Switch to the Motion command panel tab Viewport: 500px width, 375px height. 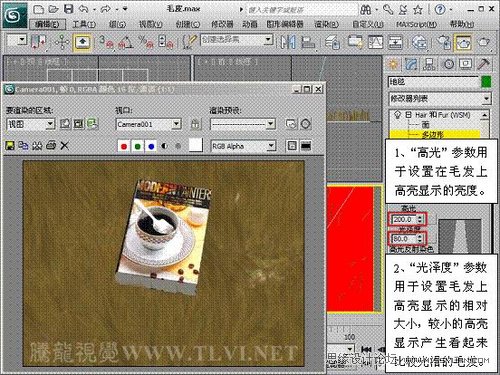click(x=448, y=64)
